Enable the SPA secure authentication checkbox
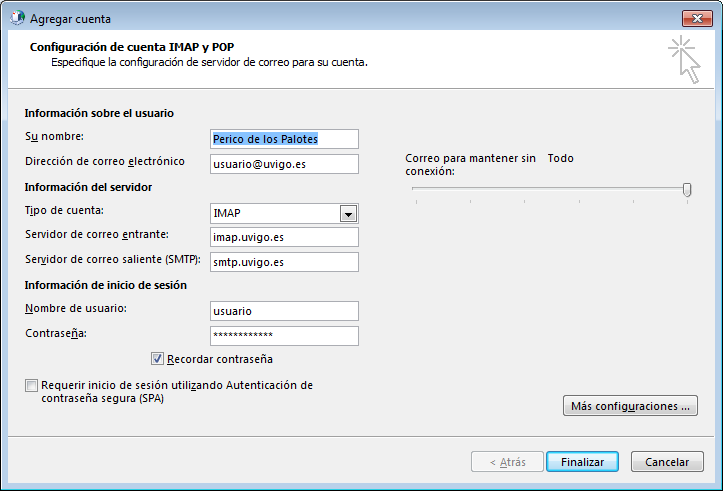Screen dimensions: 723x491 (32, 385)
